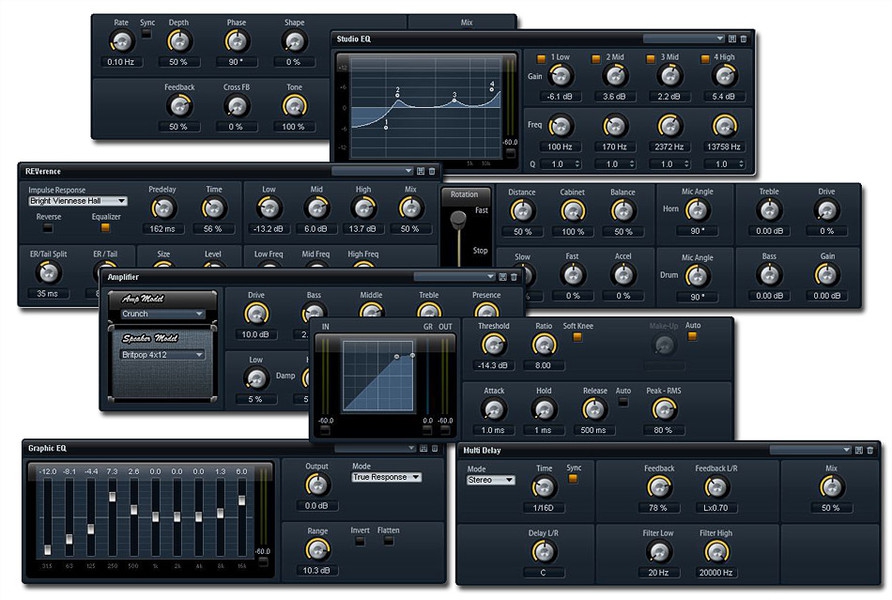Open the Multi Delay Stereo mode dropdown
The height and width of the screenshot is (600, 892).
pos(491,480)
